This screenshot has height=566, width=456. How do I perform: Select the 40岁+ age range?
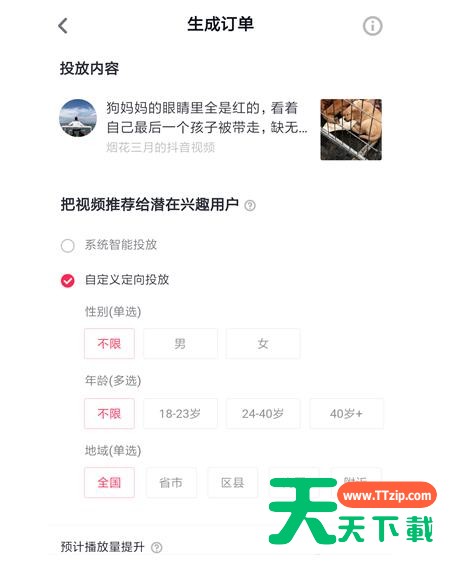point(346,414)
